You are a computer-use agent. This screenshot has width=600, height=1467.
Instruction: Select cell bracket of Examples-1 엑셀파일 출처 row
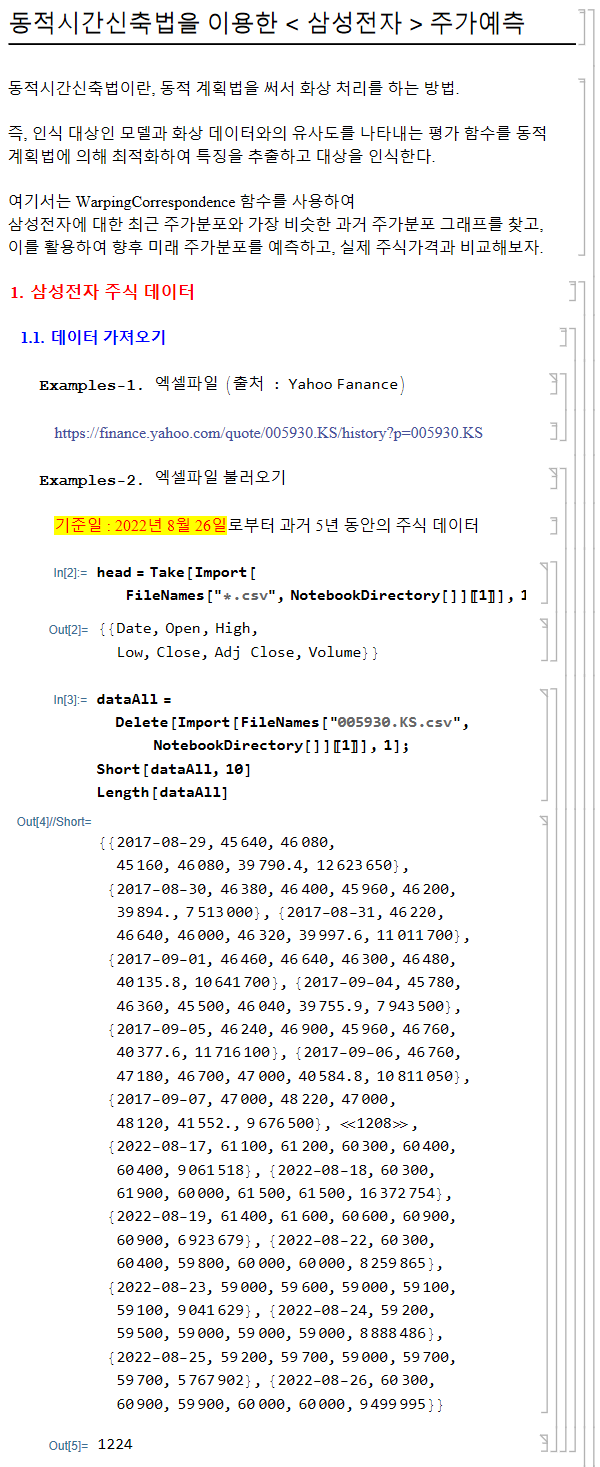point(555,384)
